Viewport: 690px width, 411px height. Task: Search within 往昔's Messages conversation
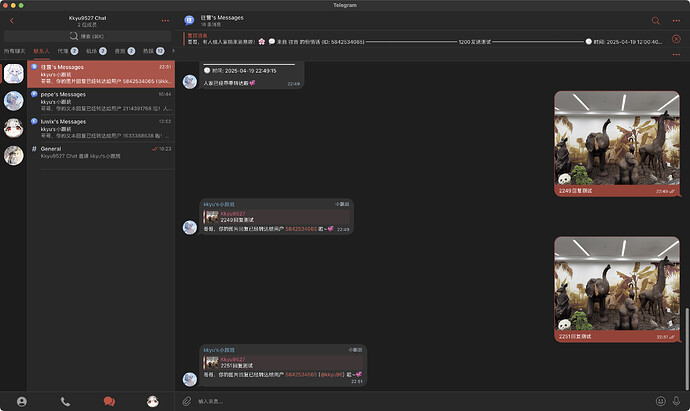click(x=655, y=21)
